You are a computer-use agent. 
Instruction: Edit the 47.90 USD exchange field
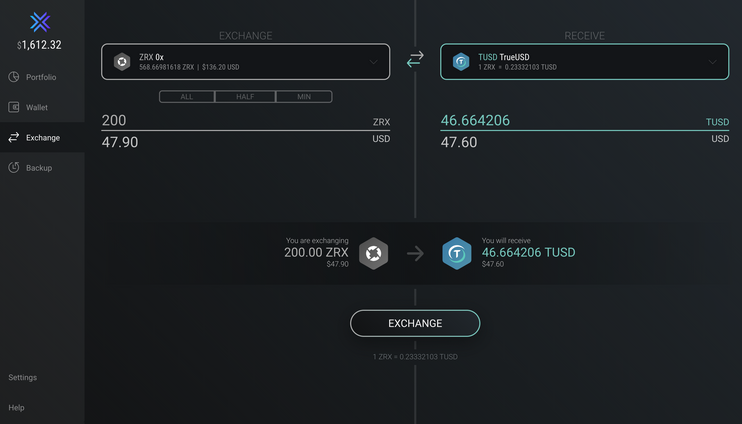[246, 142]
